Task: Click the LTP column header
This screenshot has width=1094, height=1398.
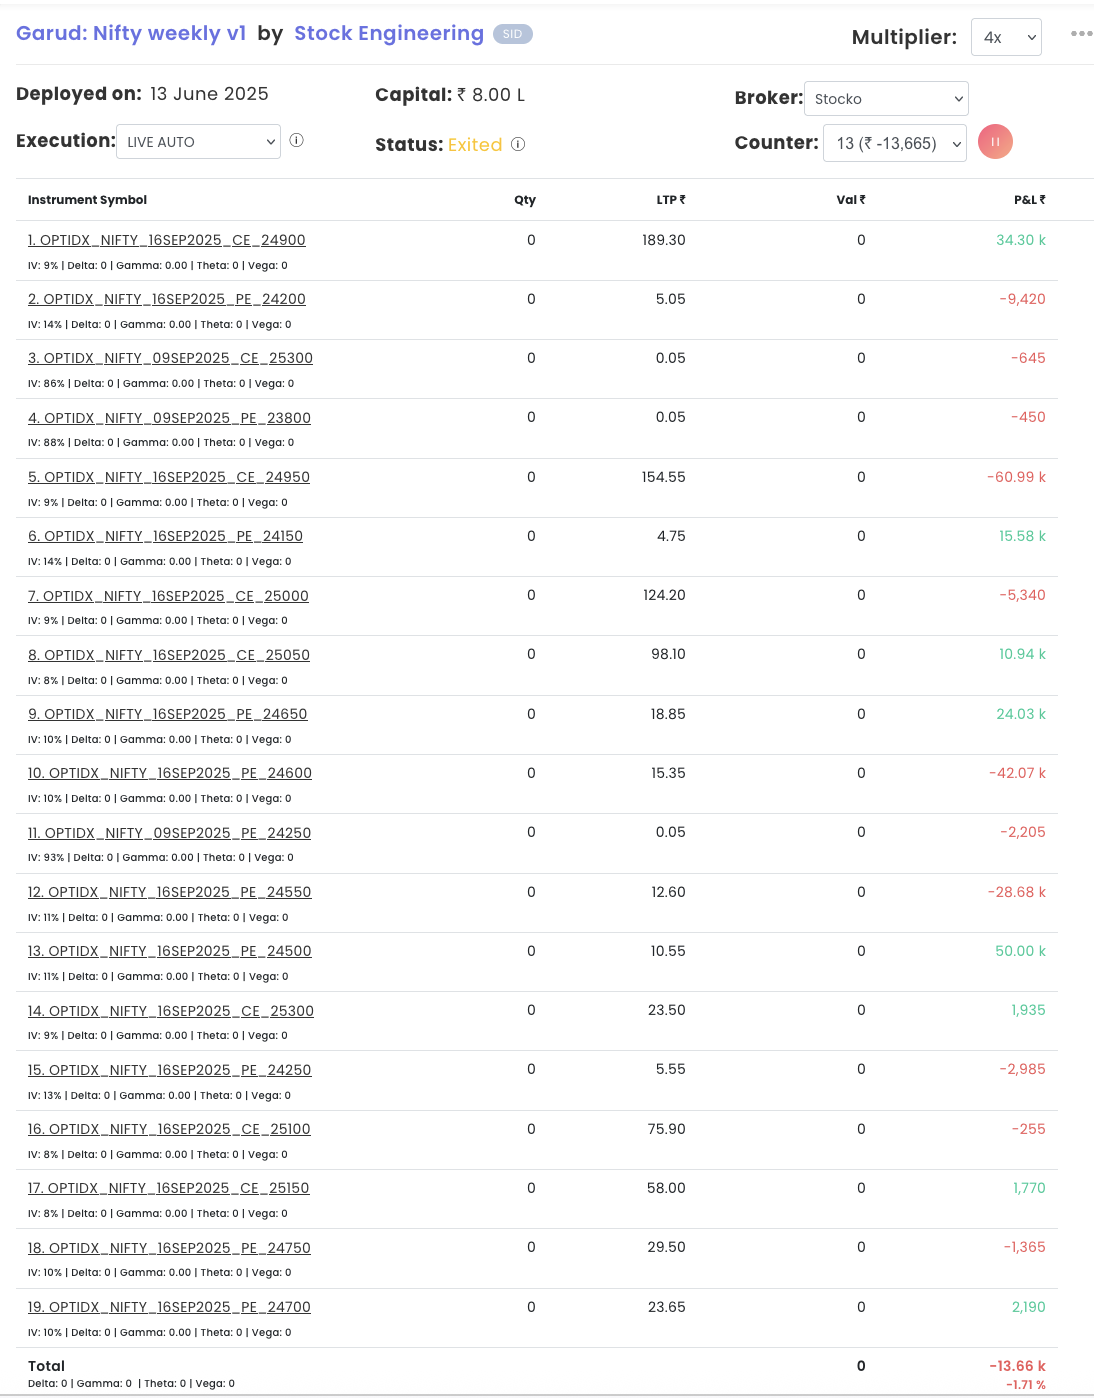Action: point(670,200)
